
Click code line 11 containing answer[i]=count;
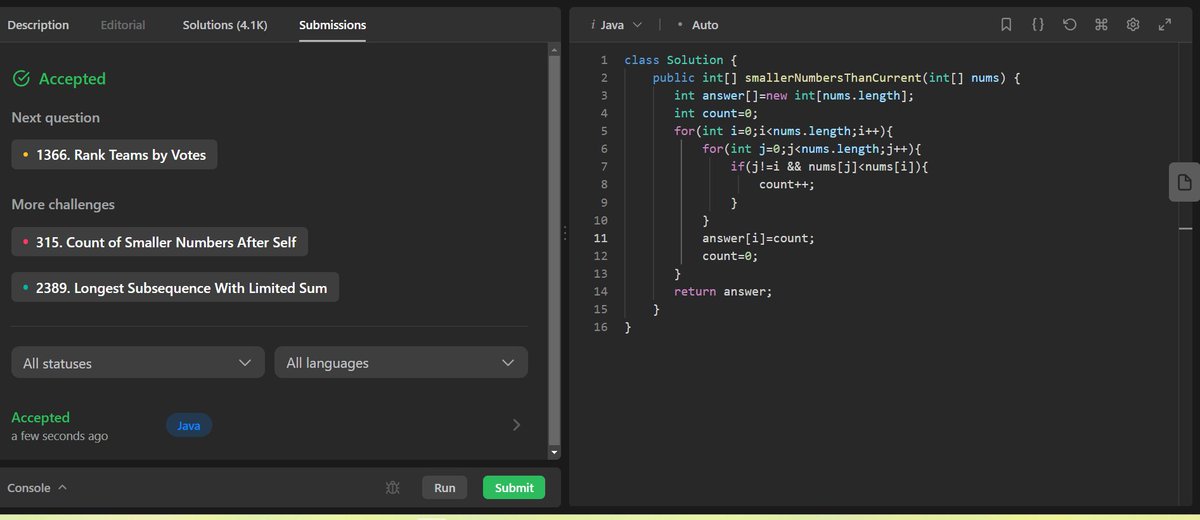tap(758, 238)
